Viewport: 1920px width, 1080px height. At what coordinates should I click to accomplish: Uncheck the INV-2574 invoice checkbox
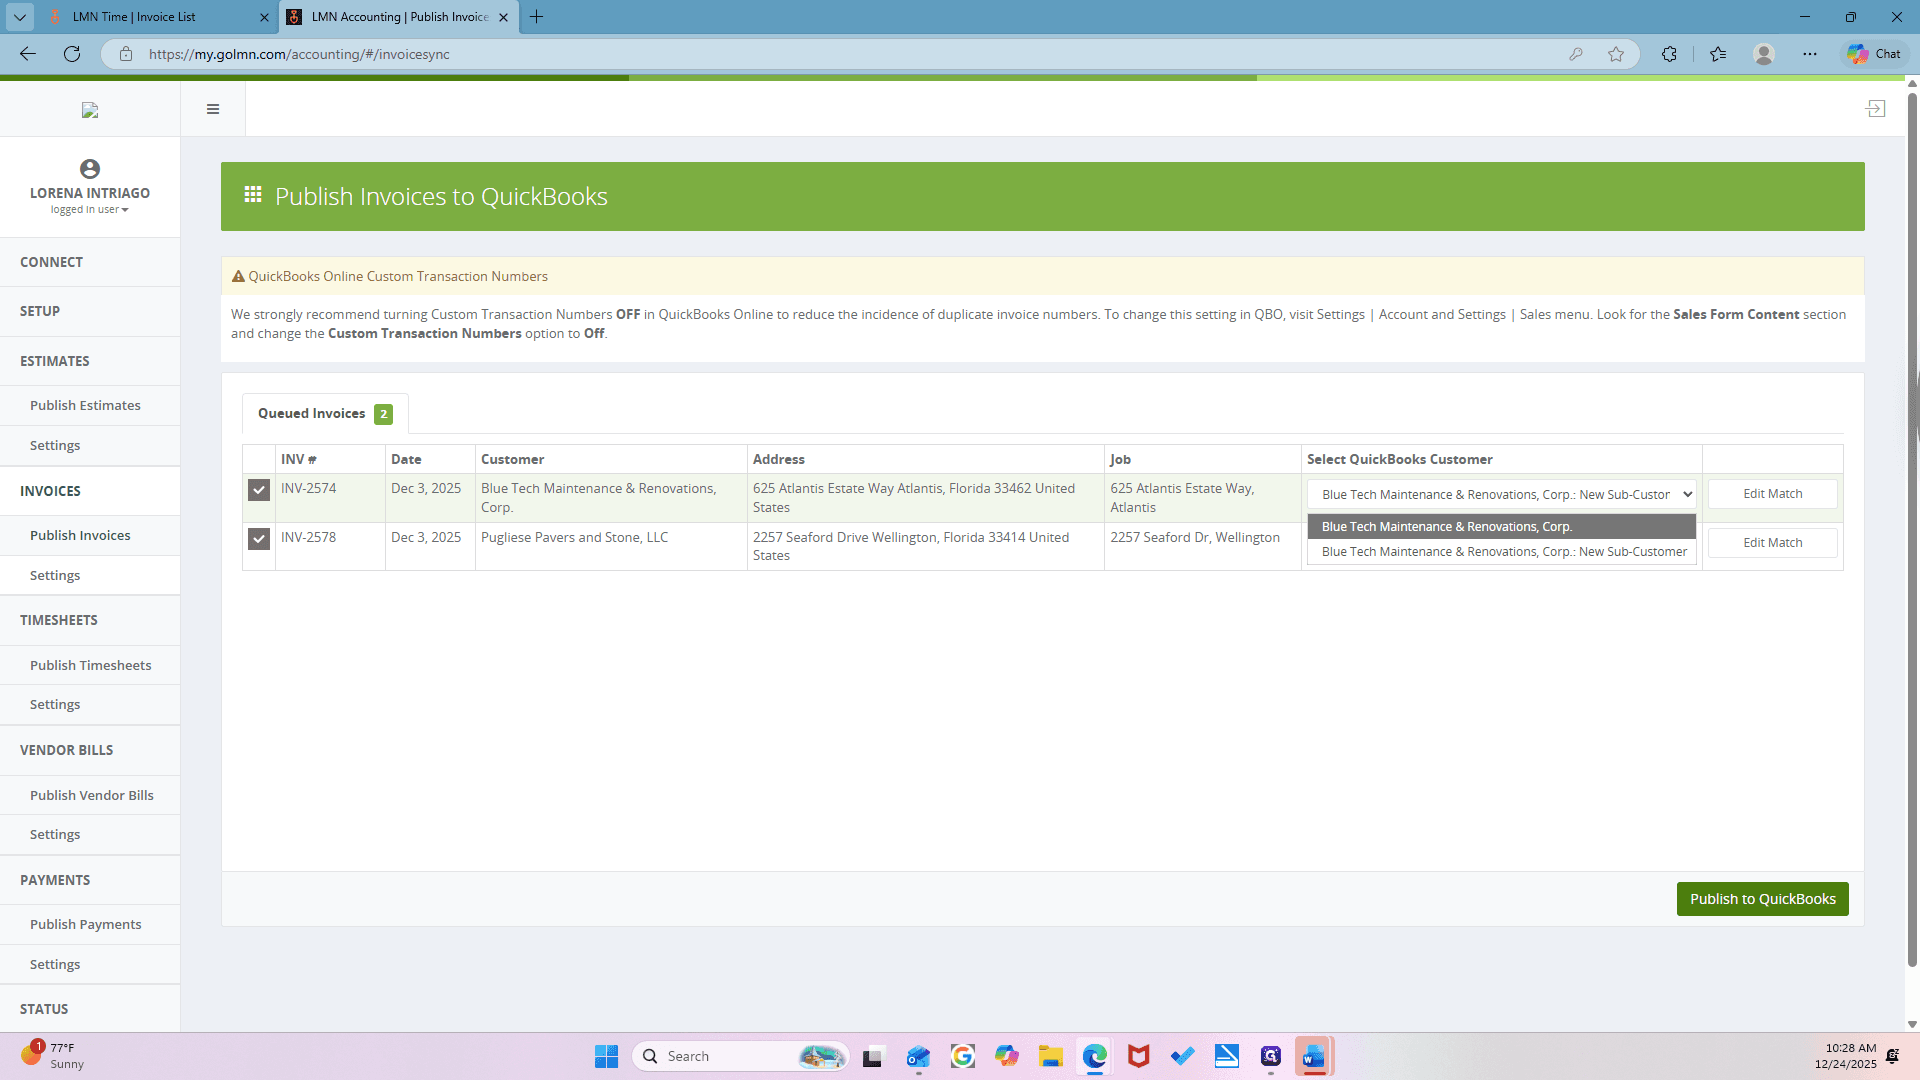point(259,490)
